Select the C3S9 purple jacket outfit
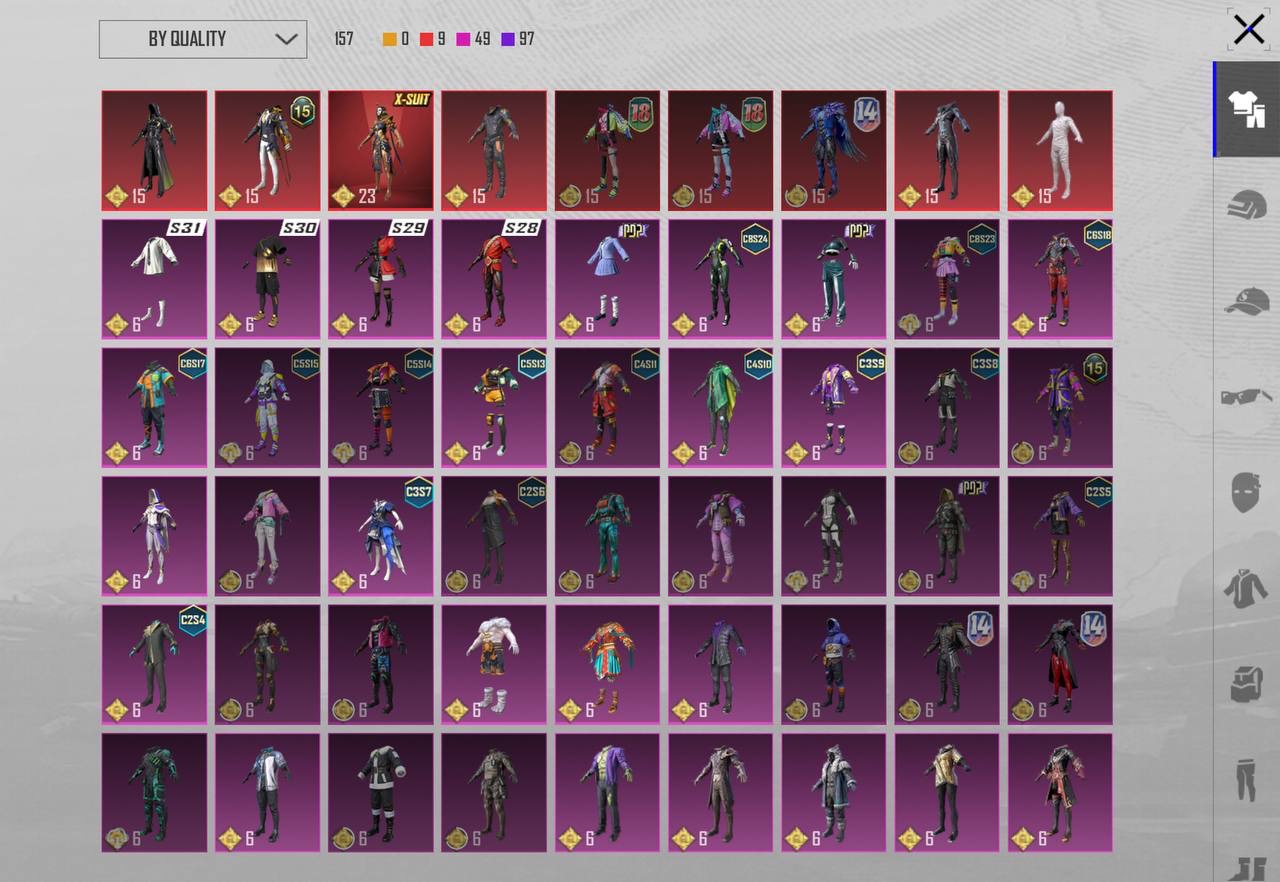This screenshot has width=1280, height=882. click(834, 407)
